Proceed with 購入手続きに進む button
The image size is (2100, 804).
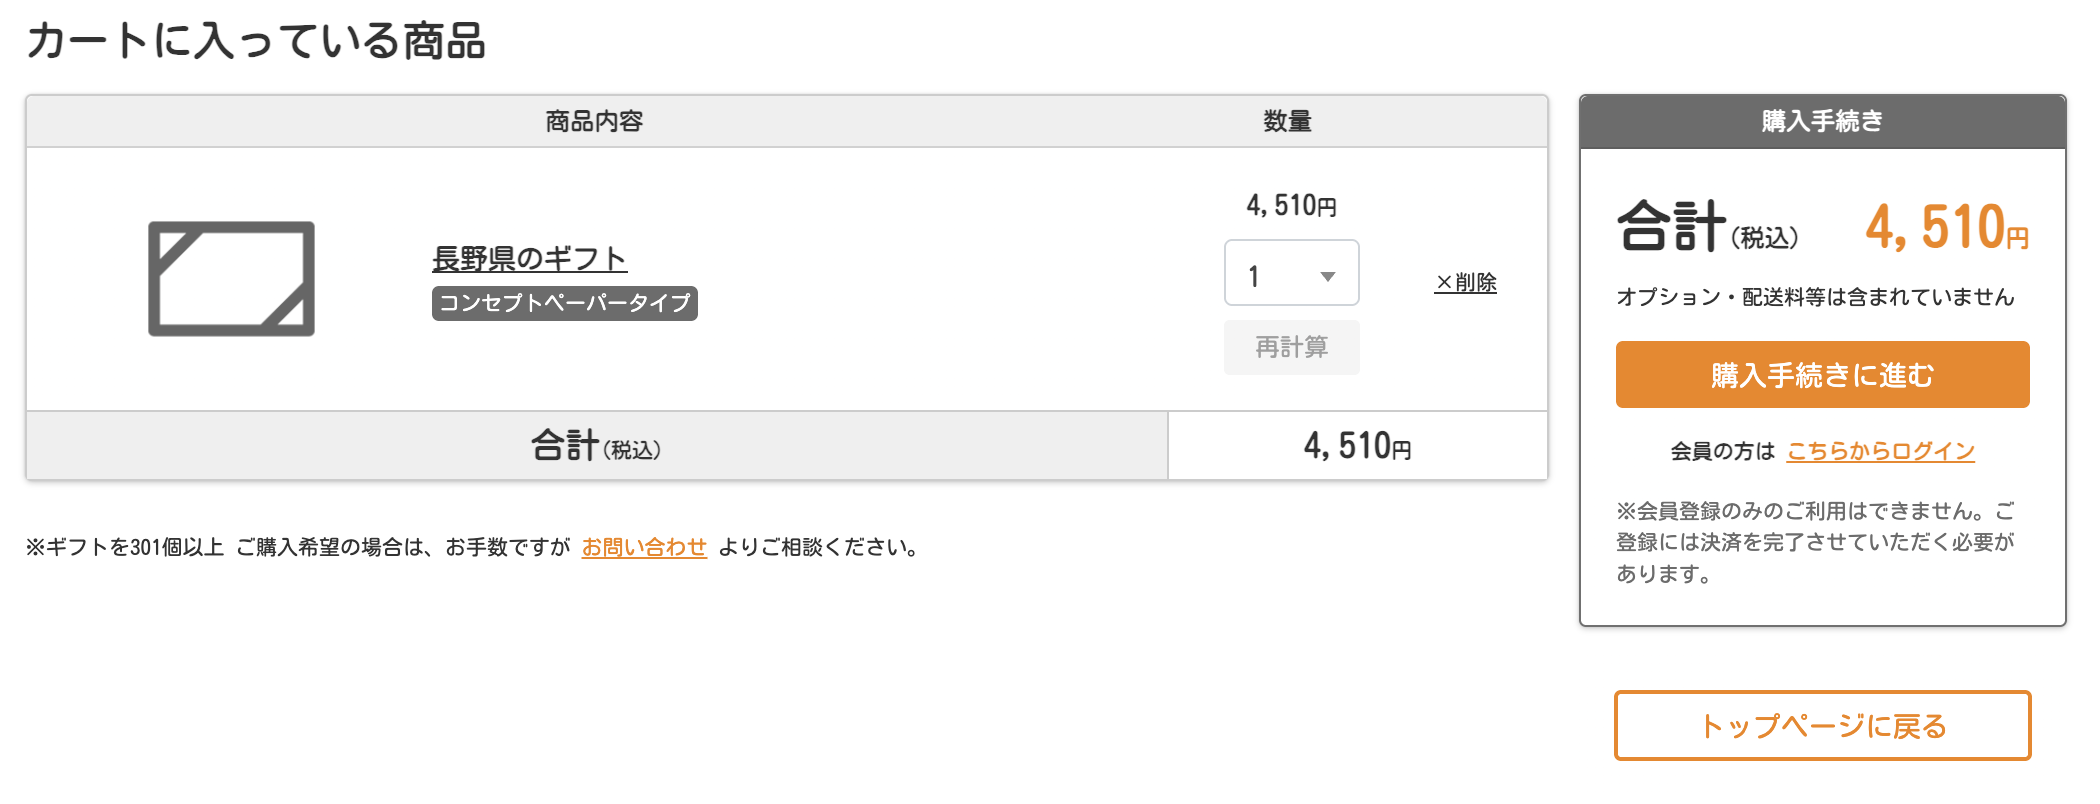click(1822, 375)
